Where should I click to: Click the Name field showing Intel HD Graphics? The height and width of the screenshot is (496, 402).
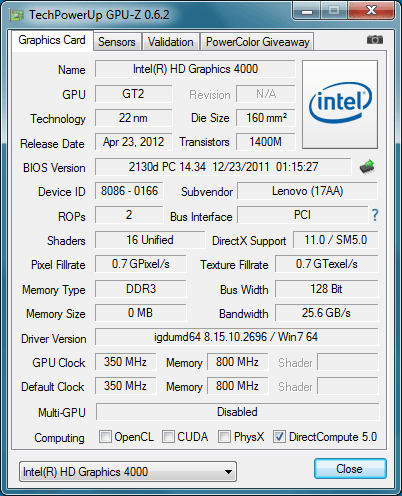195,69
